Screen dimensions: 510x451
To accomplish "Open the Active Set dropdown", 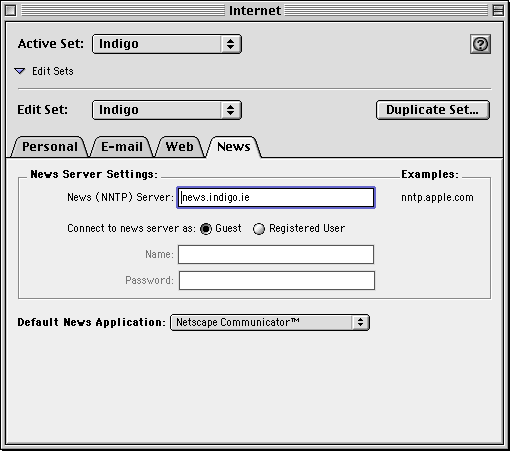I will (x=167, y=44).
